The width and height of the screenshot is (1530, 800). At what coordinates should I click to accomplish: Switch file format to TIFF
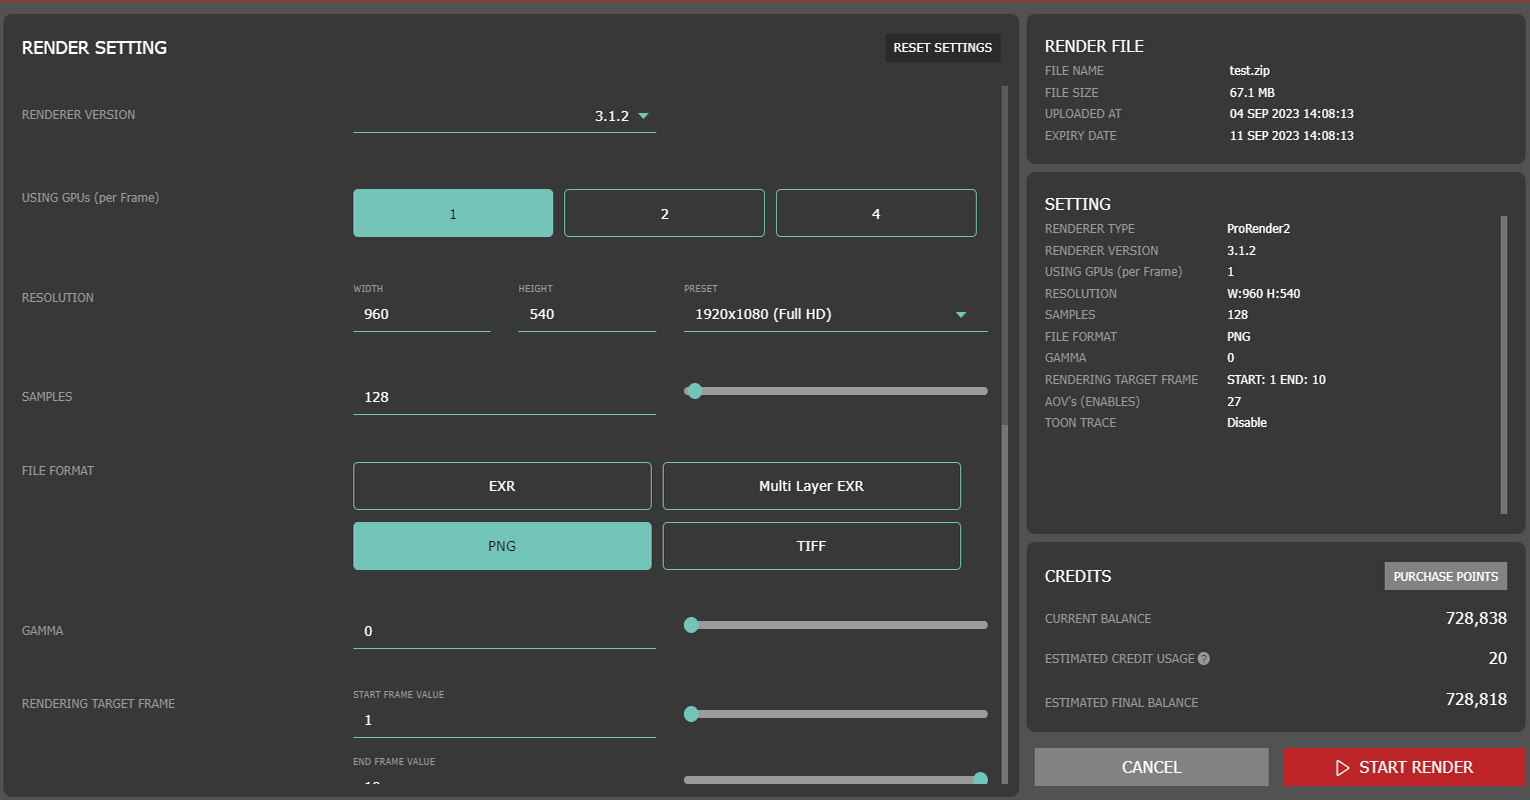pos(811,546)
